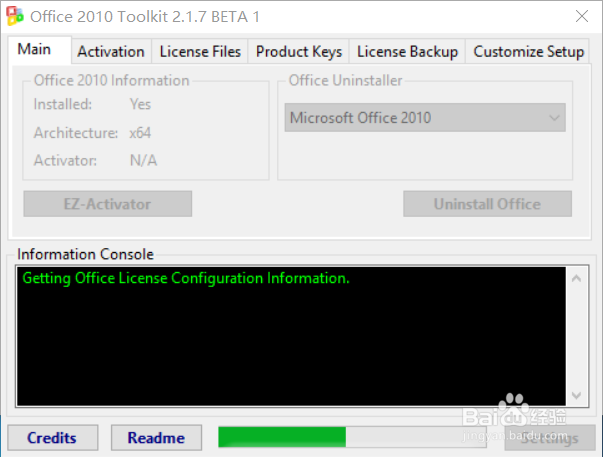
Task: Open the License Backup tab
Action: [407, 52]
